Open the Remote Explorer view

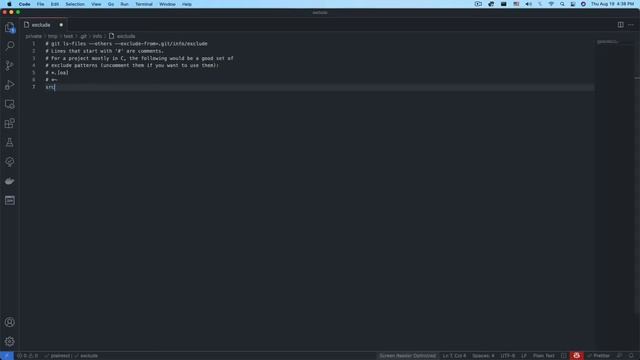[x=9, y=104]
